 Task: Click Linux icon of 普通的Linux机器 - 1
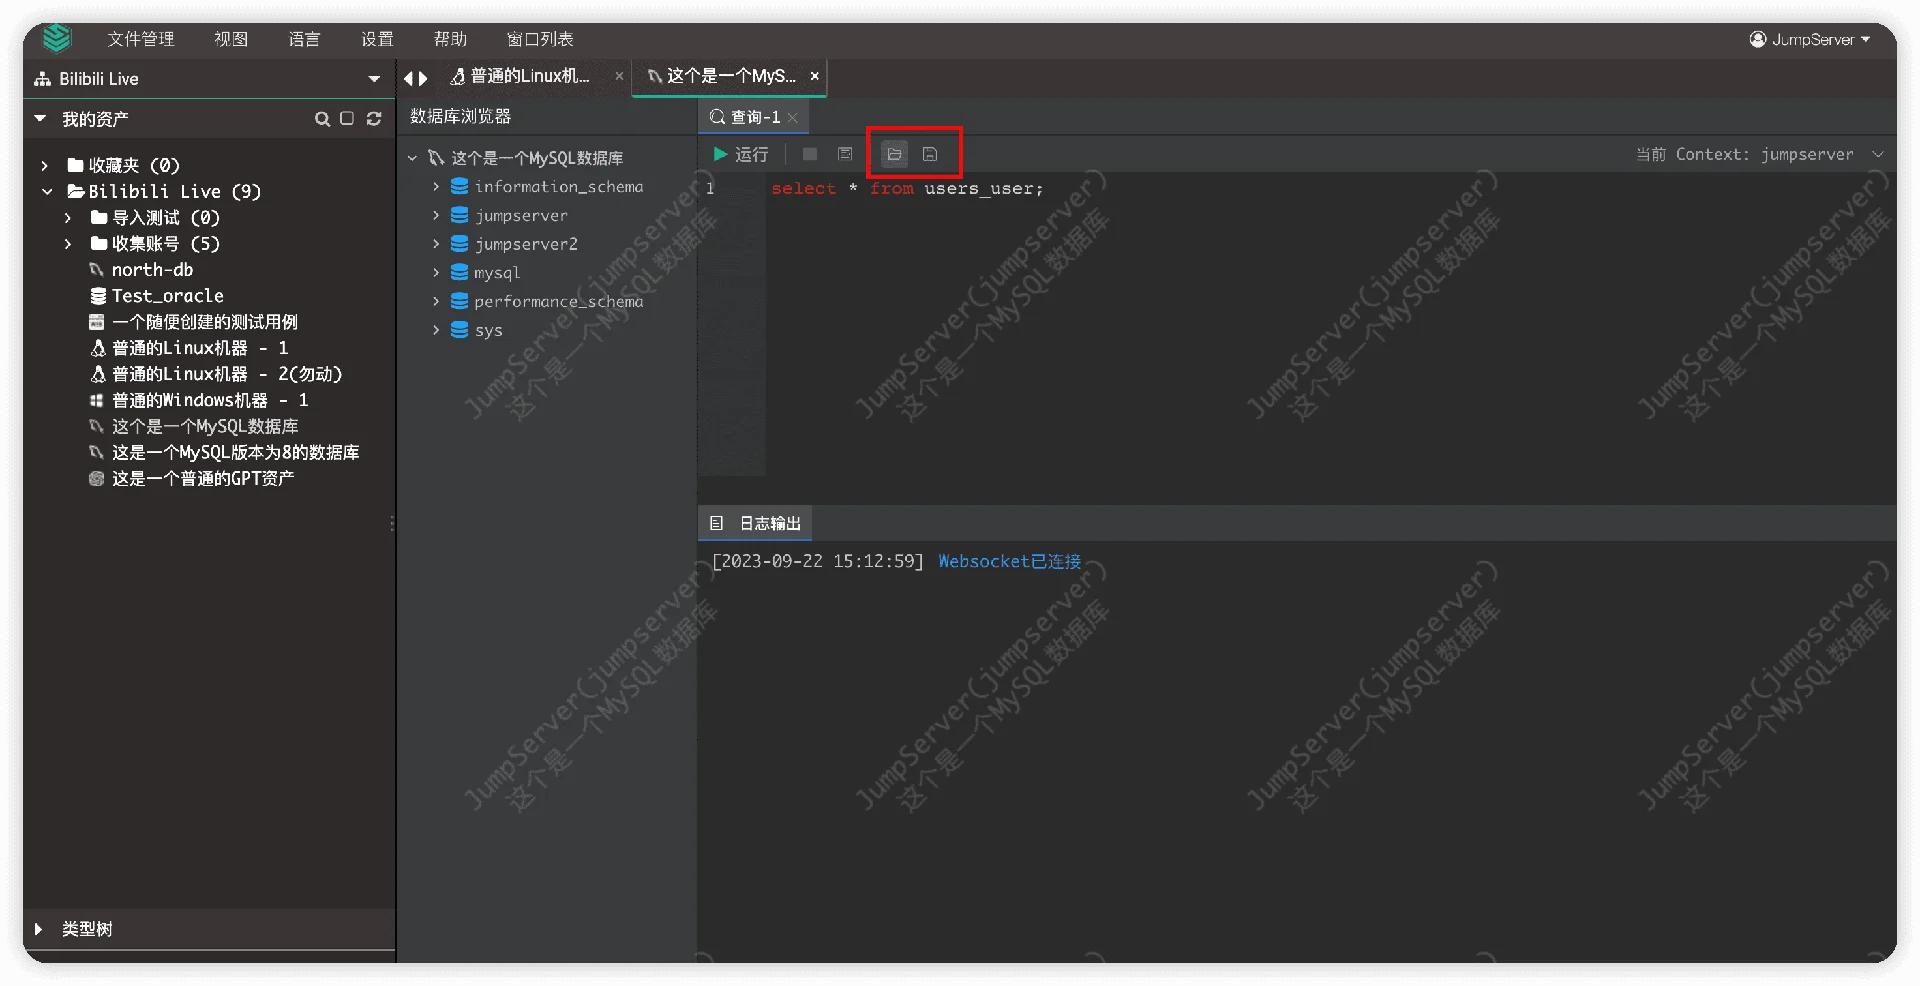[x=98, y=348]
